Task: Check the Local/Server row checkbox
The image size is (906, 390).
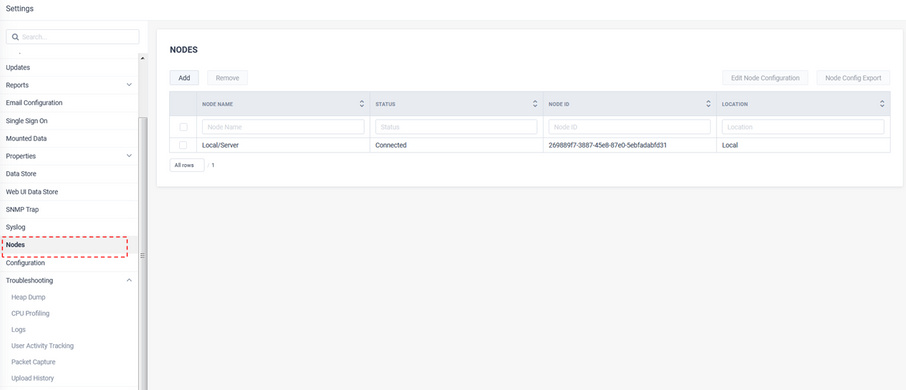Action: [183, 145]
